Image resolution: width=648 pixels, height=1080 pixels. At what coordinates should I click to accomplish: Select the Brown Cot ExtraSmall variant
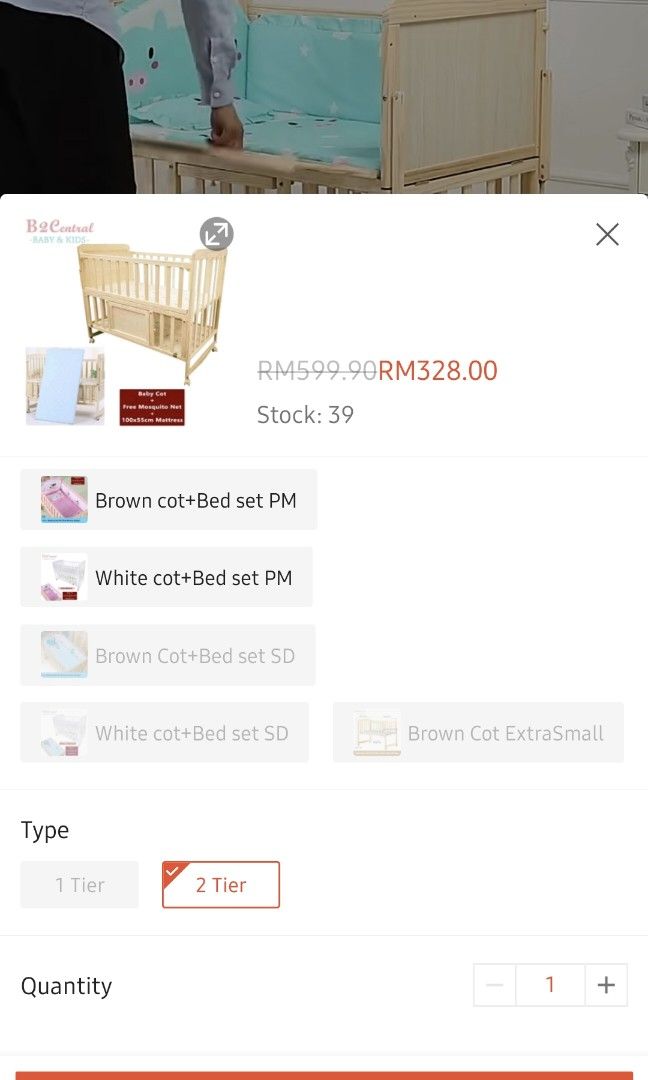478,733
